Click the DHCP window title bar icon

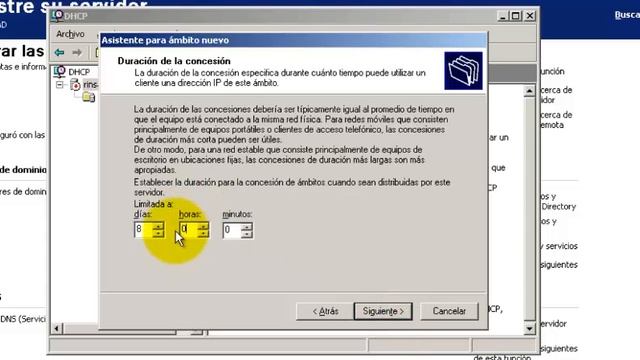[x=57, y=16]
